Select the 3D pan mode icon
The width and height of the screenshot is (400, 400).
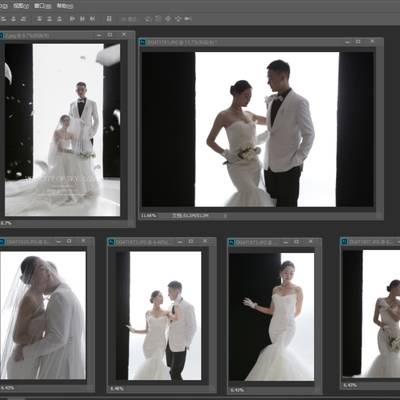tap(168, 19)
